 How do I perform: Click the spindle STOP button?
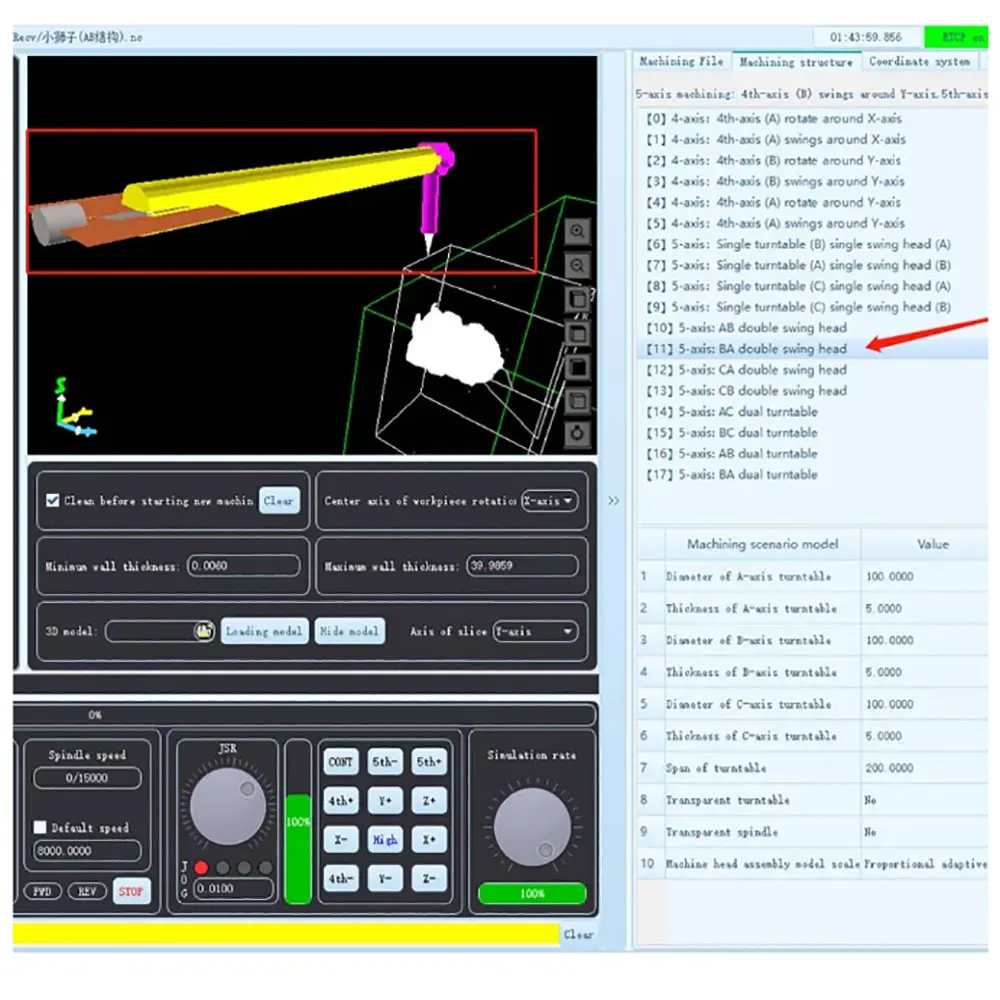point(131,891)
